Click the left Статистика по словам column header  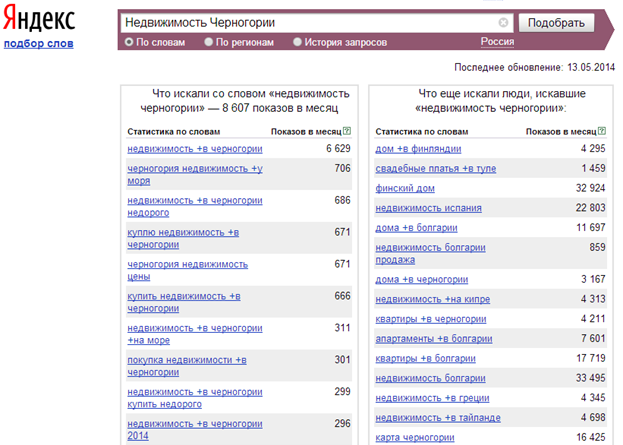174,132
